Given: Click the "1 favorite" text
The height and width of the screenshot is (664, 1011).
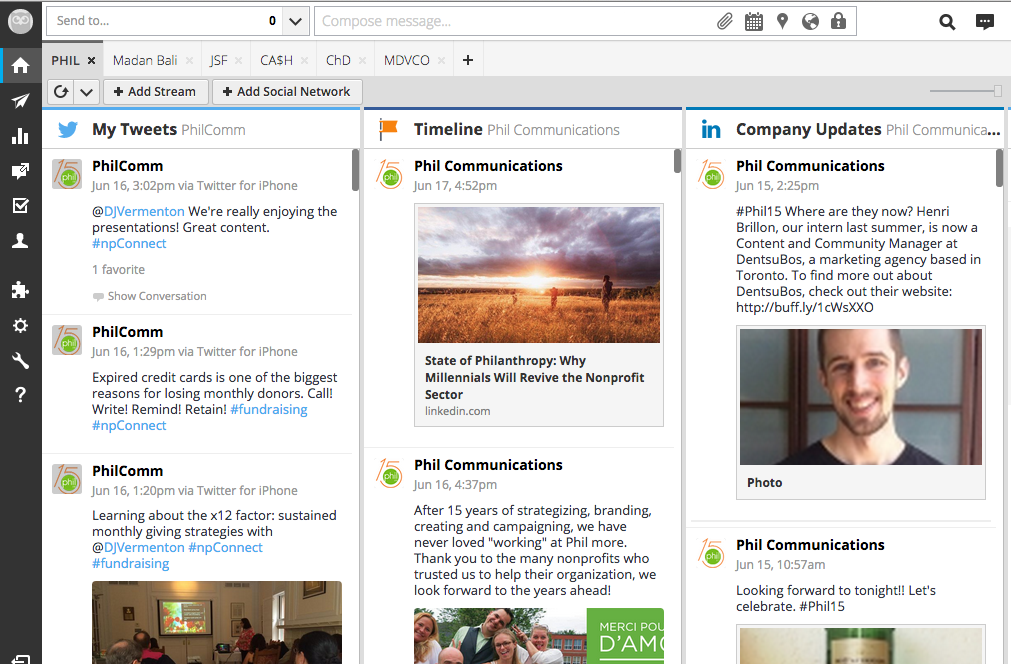Looking at the screenshot, I should point(119,269).
